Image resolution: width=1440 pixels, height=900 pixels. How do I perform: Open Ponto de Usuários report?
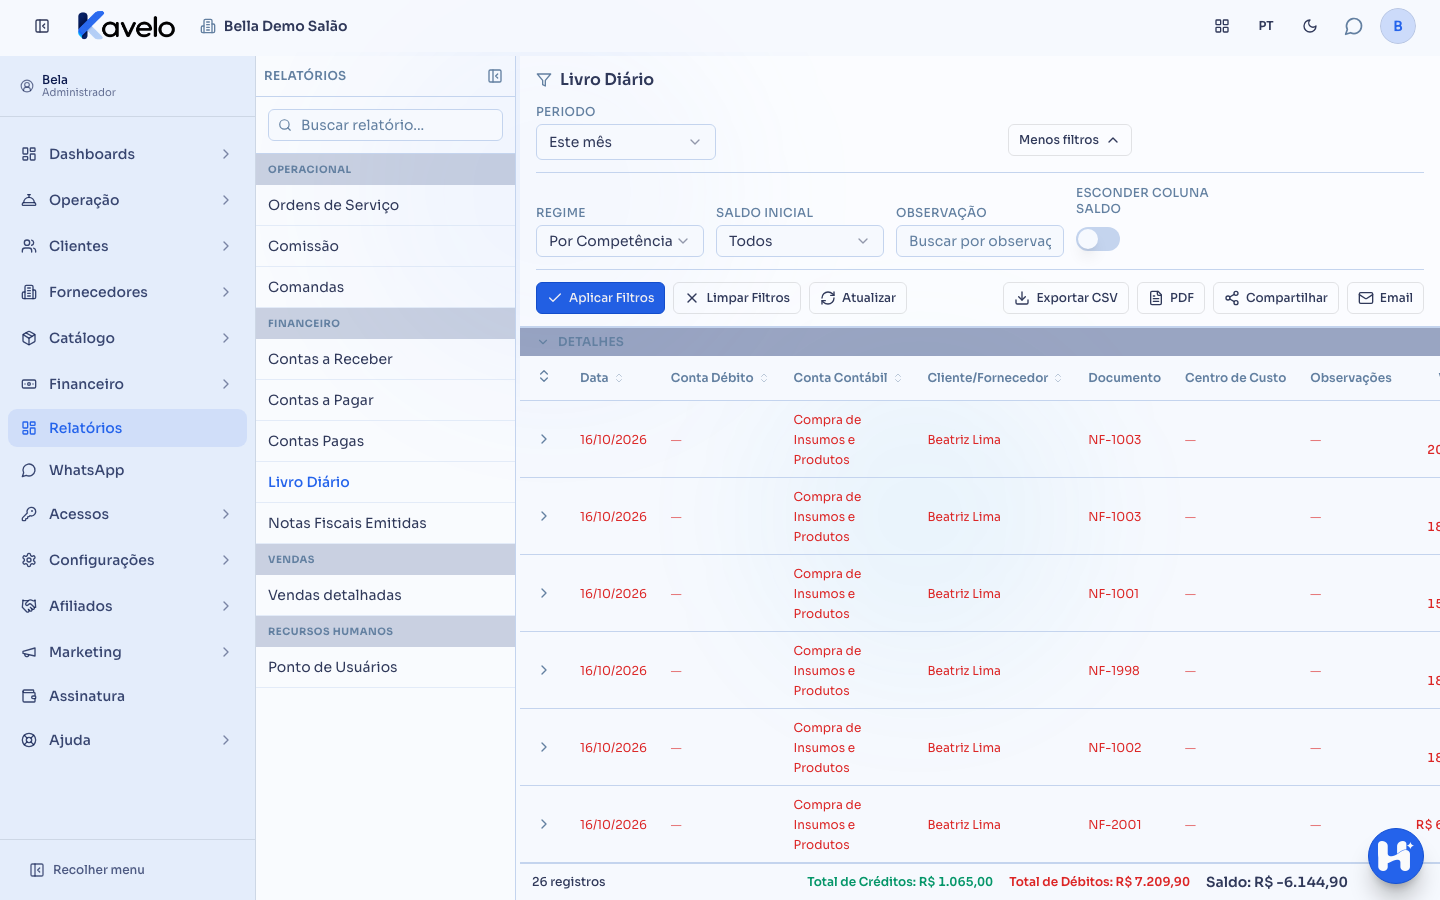pyautogui.click(x=385, y=667)
